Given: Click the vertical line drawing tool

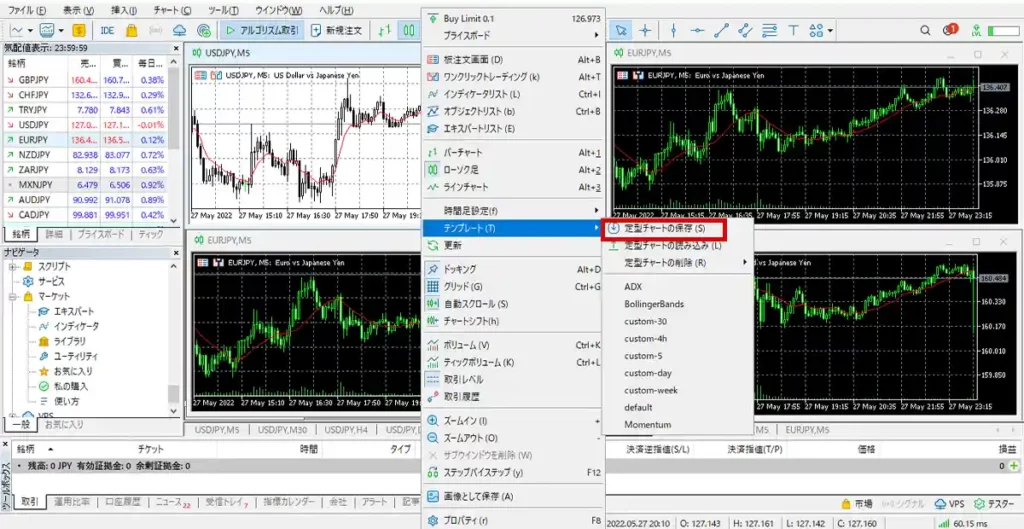Looking at the screenshot, I should tap(673, 30).
